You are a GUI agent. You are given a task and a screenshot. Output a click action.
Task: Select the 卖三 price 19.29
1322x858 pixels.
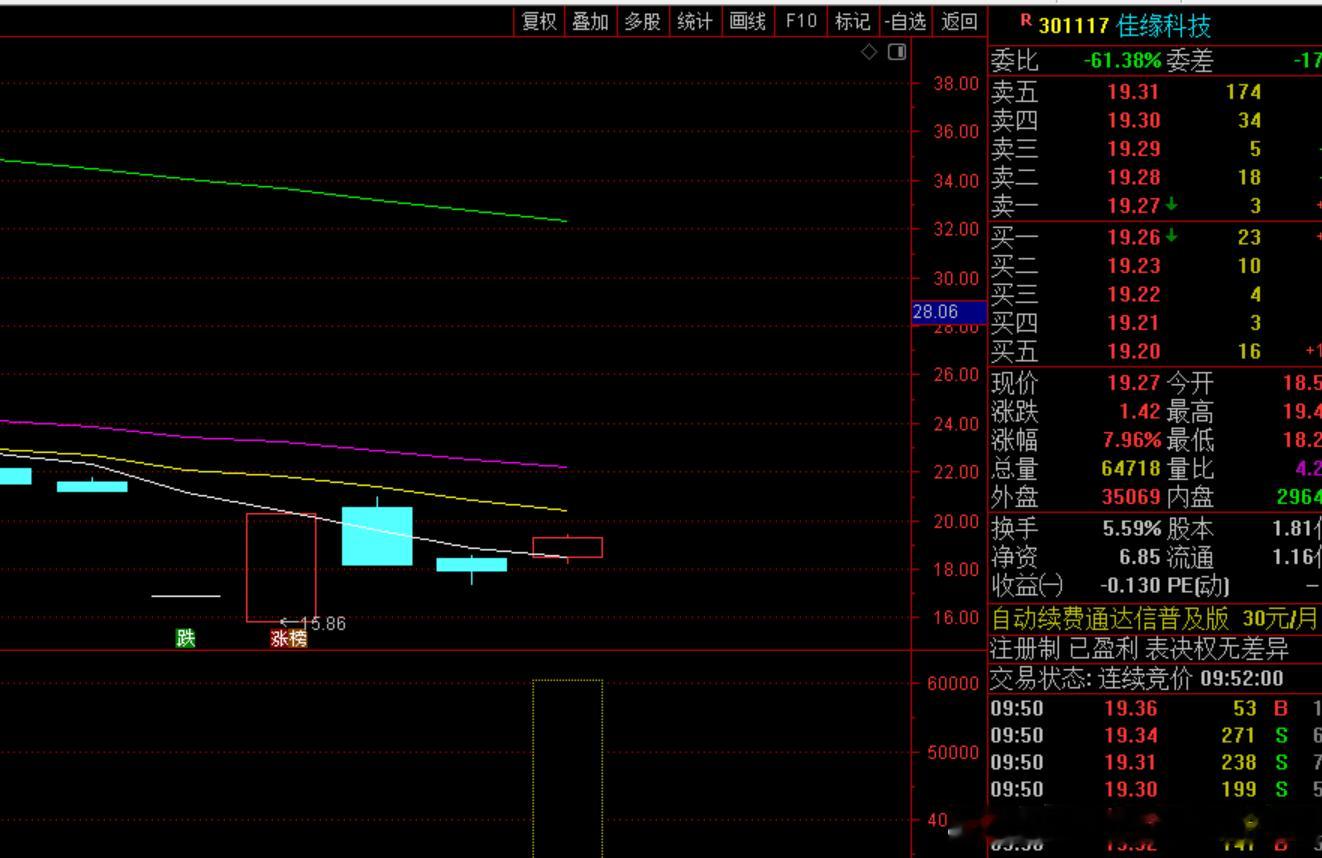1133,149
